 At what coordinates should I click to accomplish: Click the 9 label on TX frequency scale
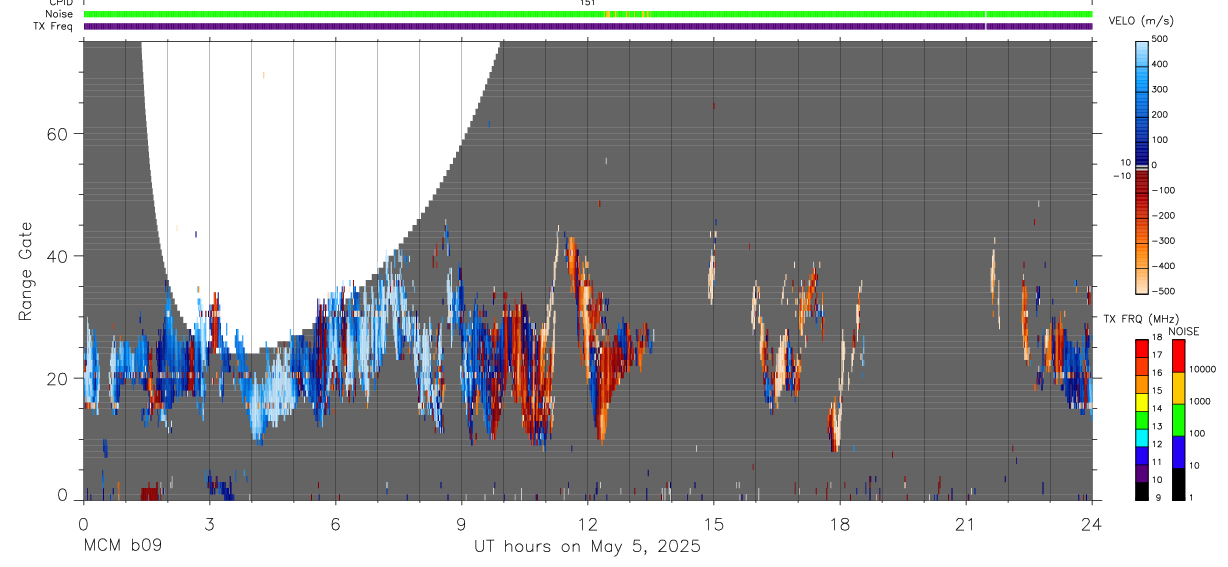(x=1157, y=497)
